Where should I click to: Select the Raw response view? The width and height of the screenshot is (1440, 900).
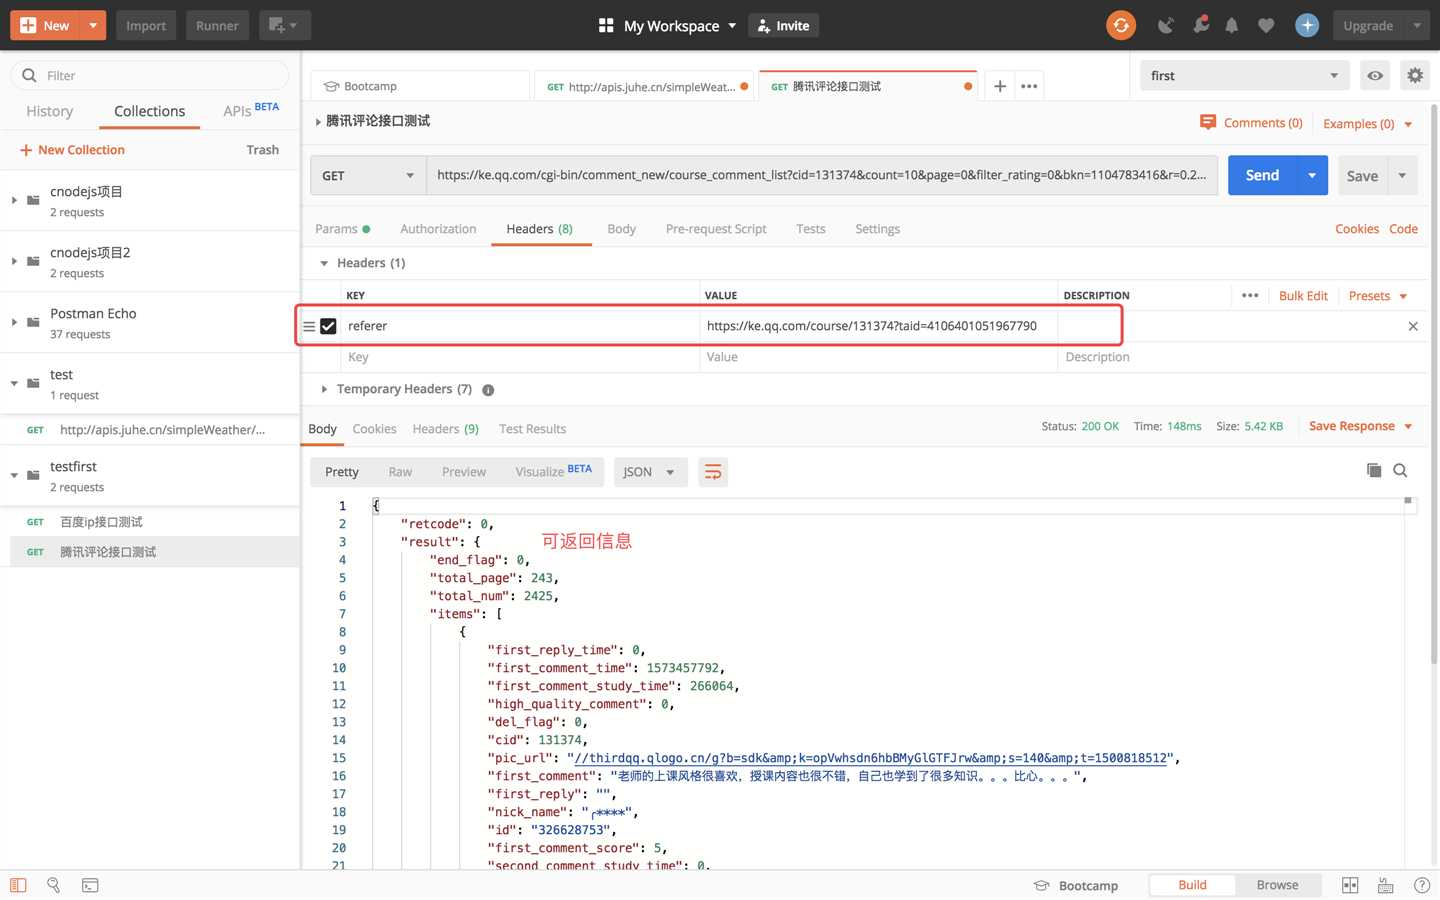pos(400,472)
